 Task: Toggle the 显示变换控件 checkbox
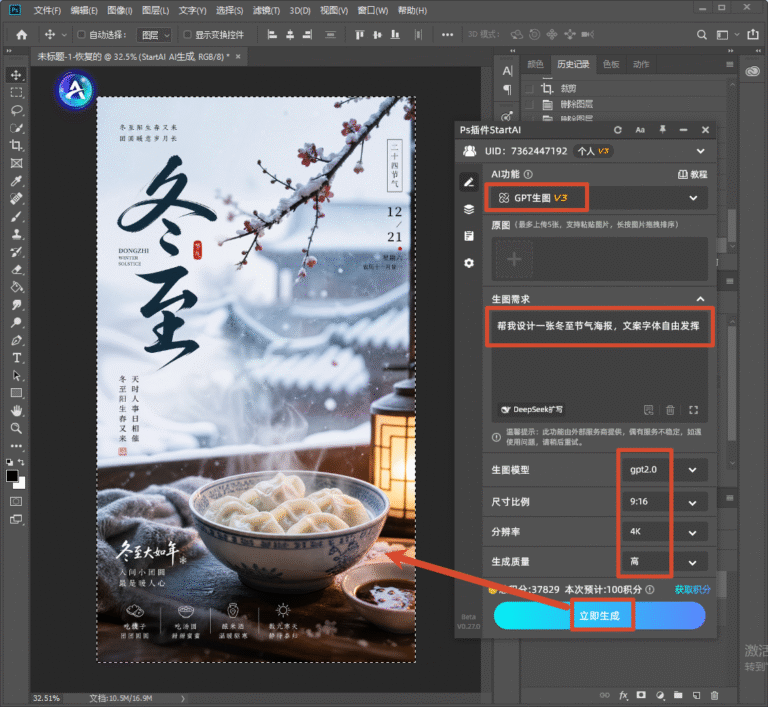pos(187,34)
